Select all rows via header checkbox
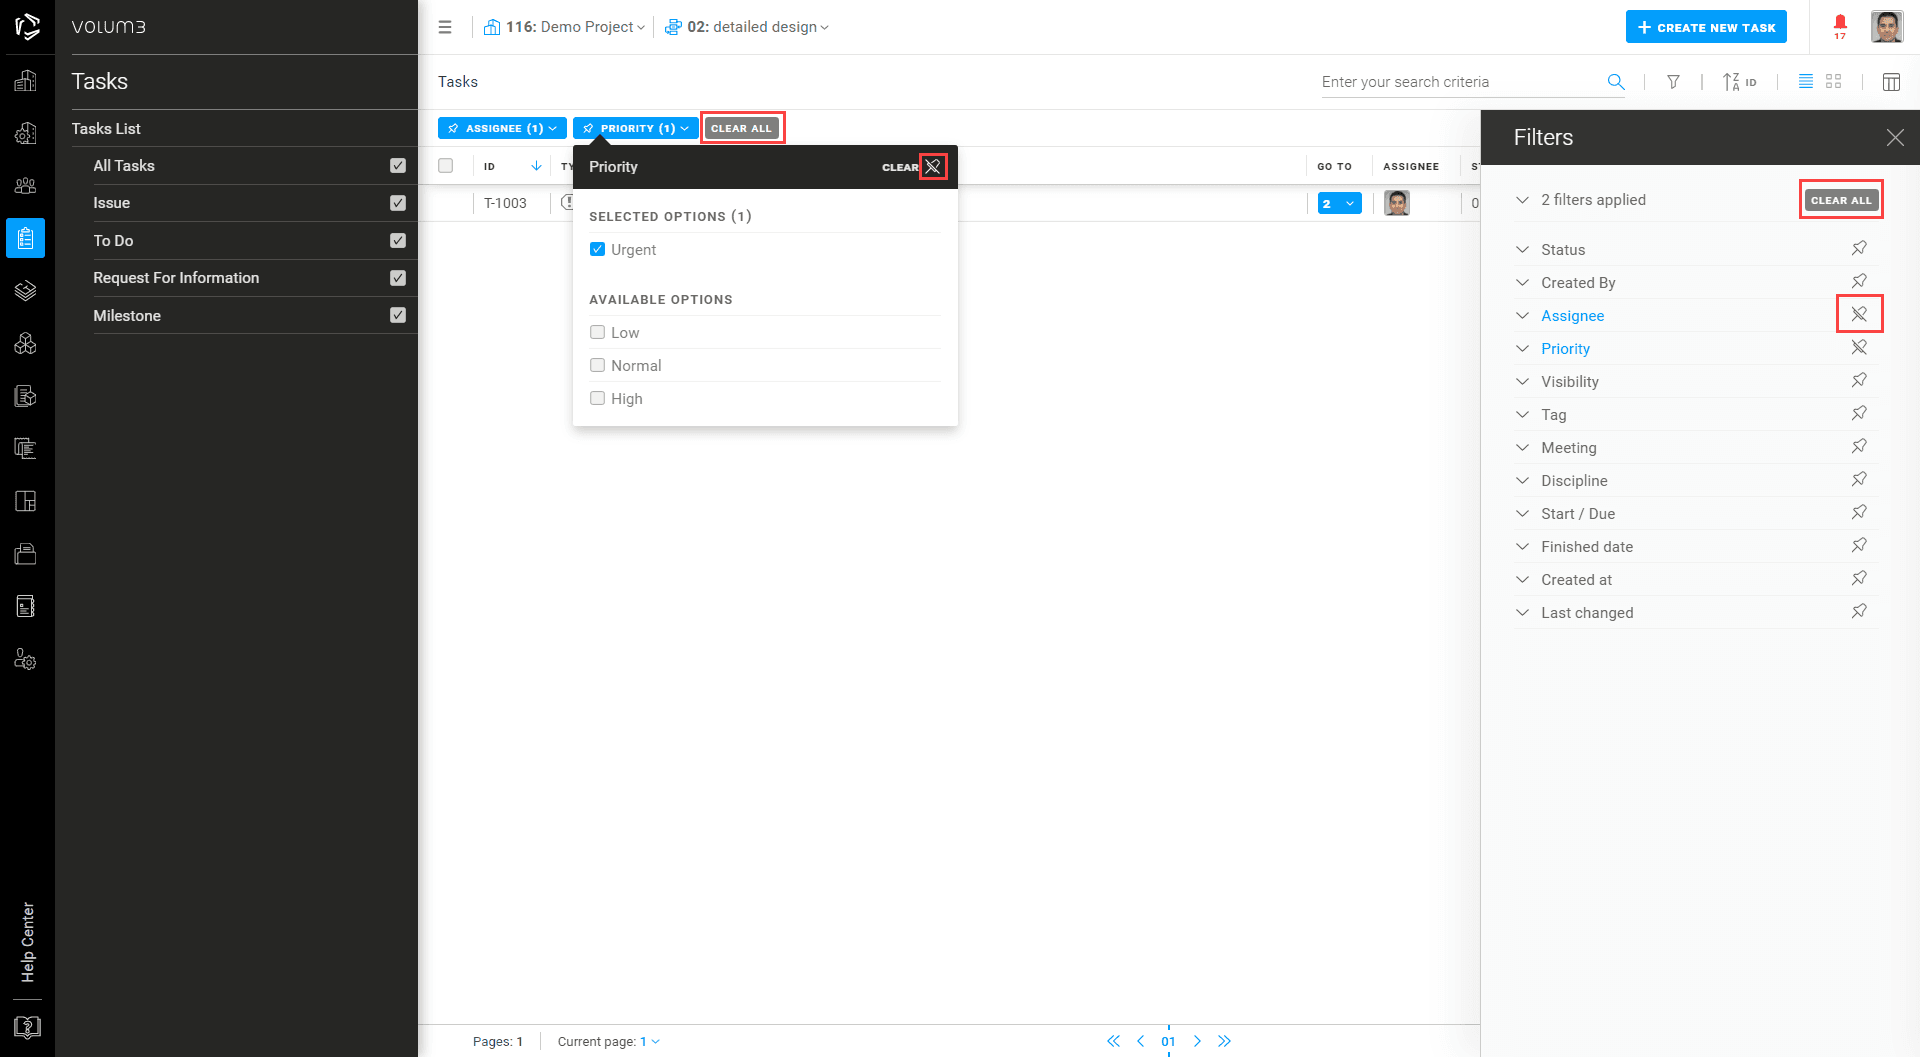The image size is (1920, 1057). tap(446, 166)
